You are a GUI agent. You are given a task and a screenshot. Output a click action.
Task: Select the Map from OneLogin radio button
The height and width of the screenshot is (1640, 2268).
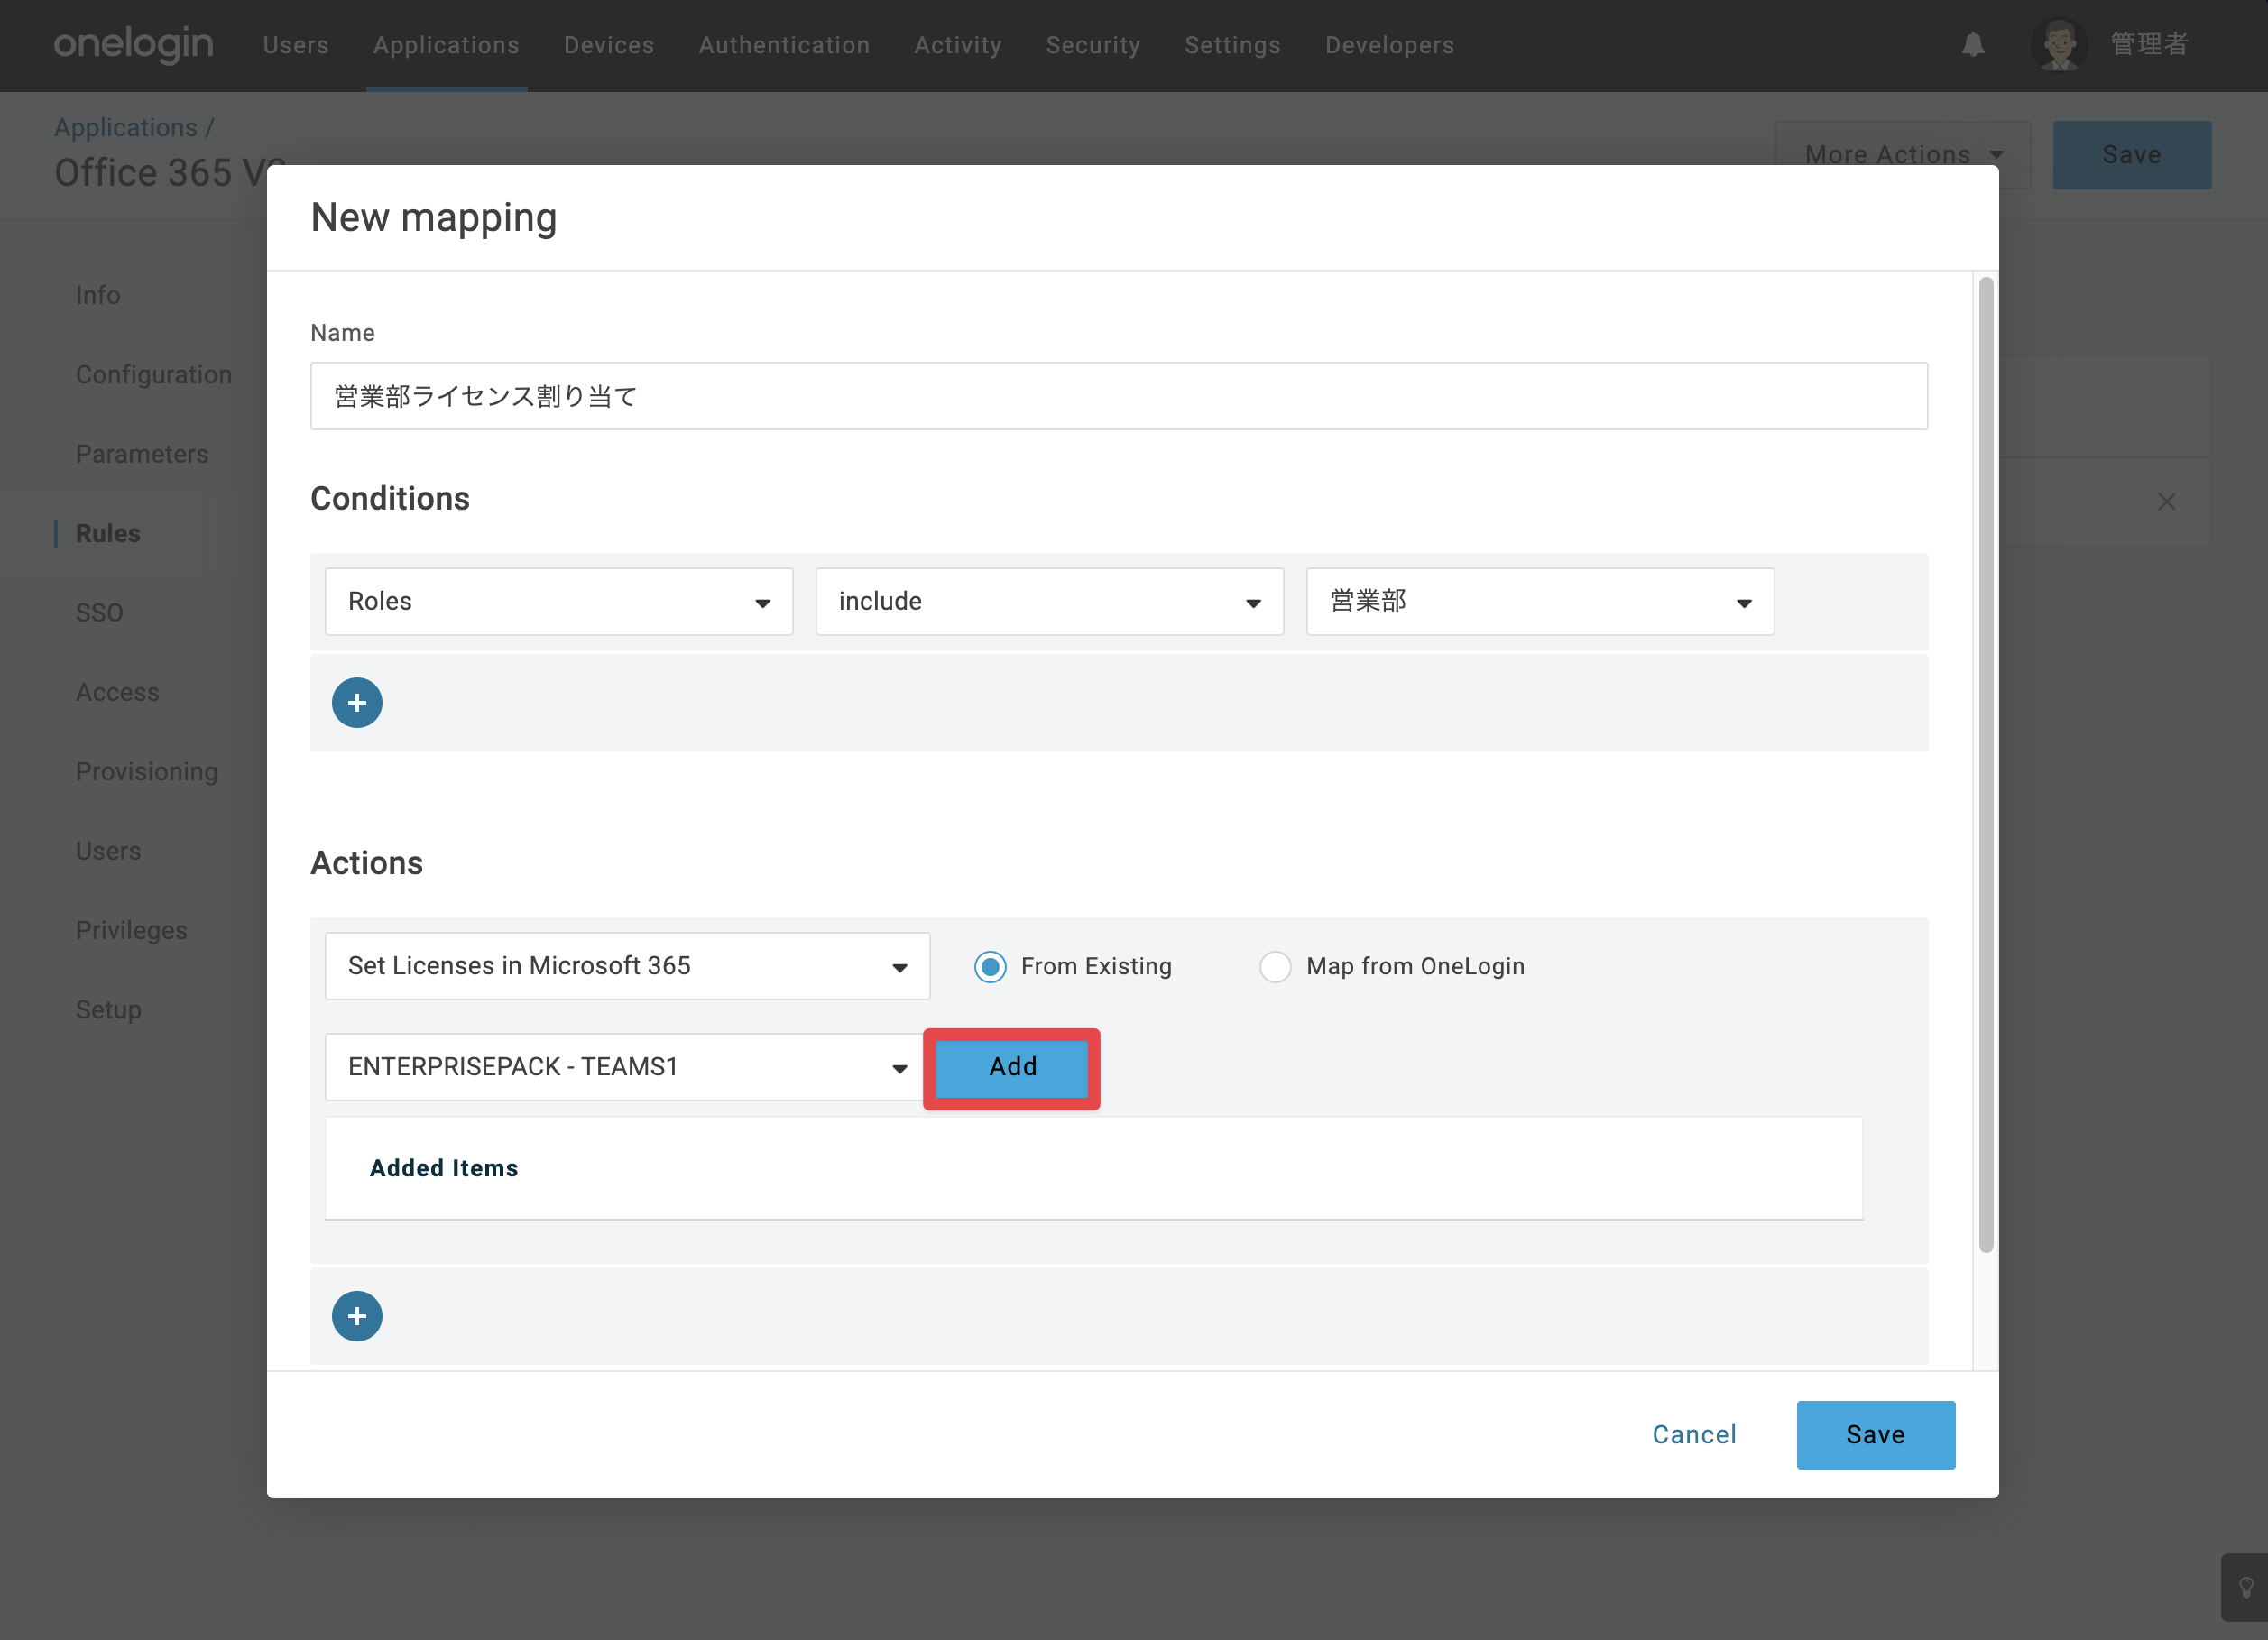[1275, 967]
